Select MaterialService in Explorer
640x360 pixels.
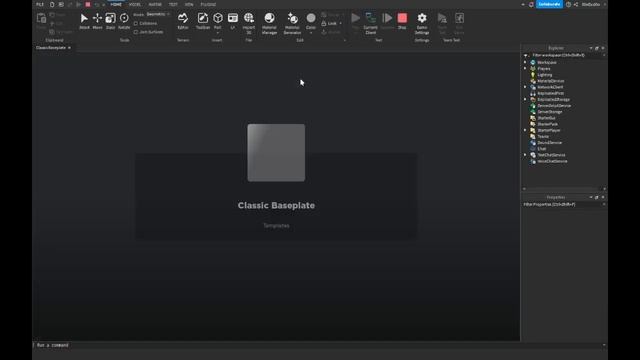(550, 81)
